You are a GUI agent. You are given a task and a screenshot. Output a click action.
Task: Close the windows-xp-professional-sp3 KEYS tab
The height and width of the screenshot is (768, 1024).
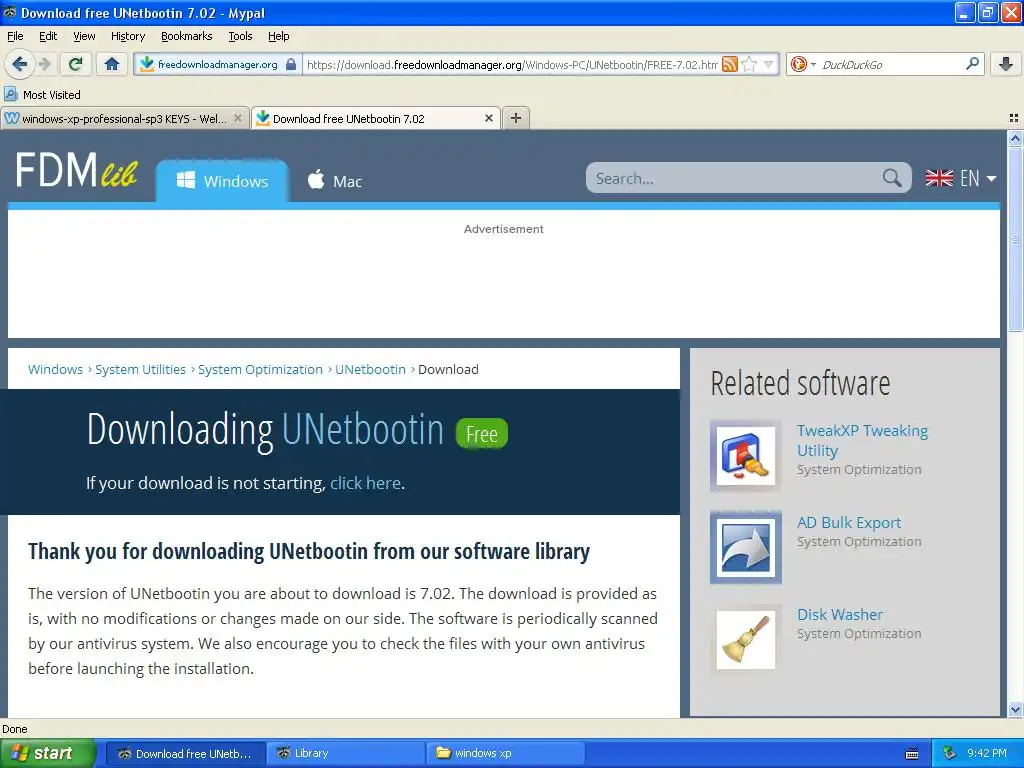tap(238, 118)
